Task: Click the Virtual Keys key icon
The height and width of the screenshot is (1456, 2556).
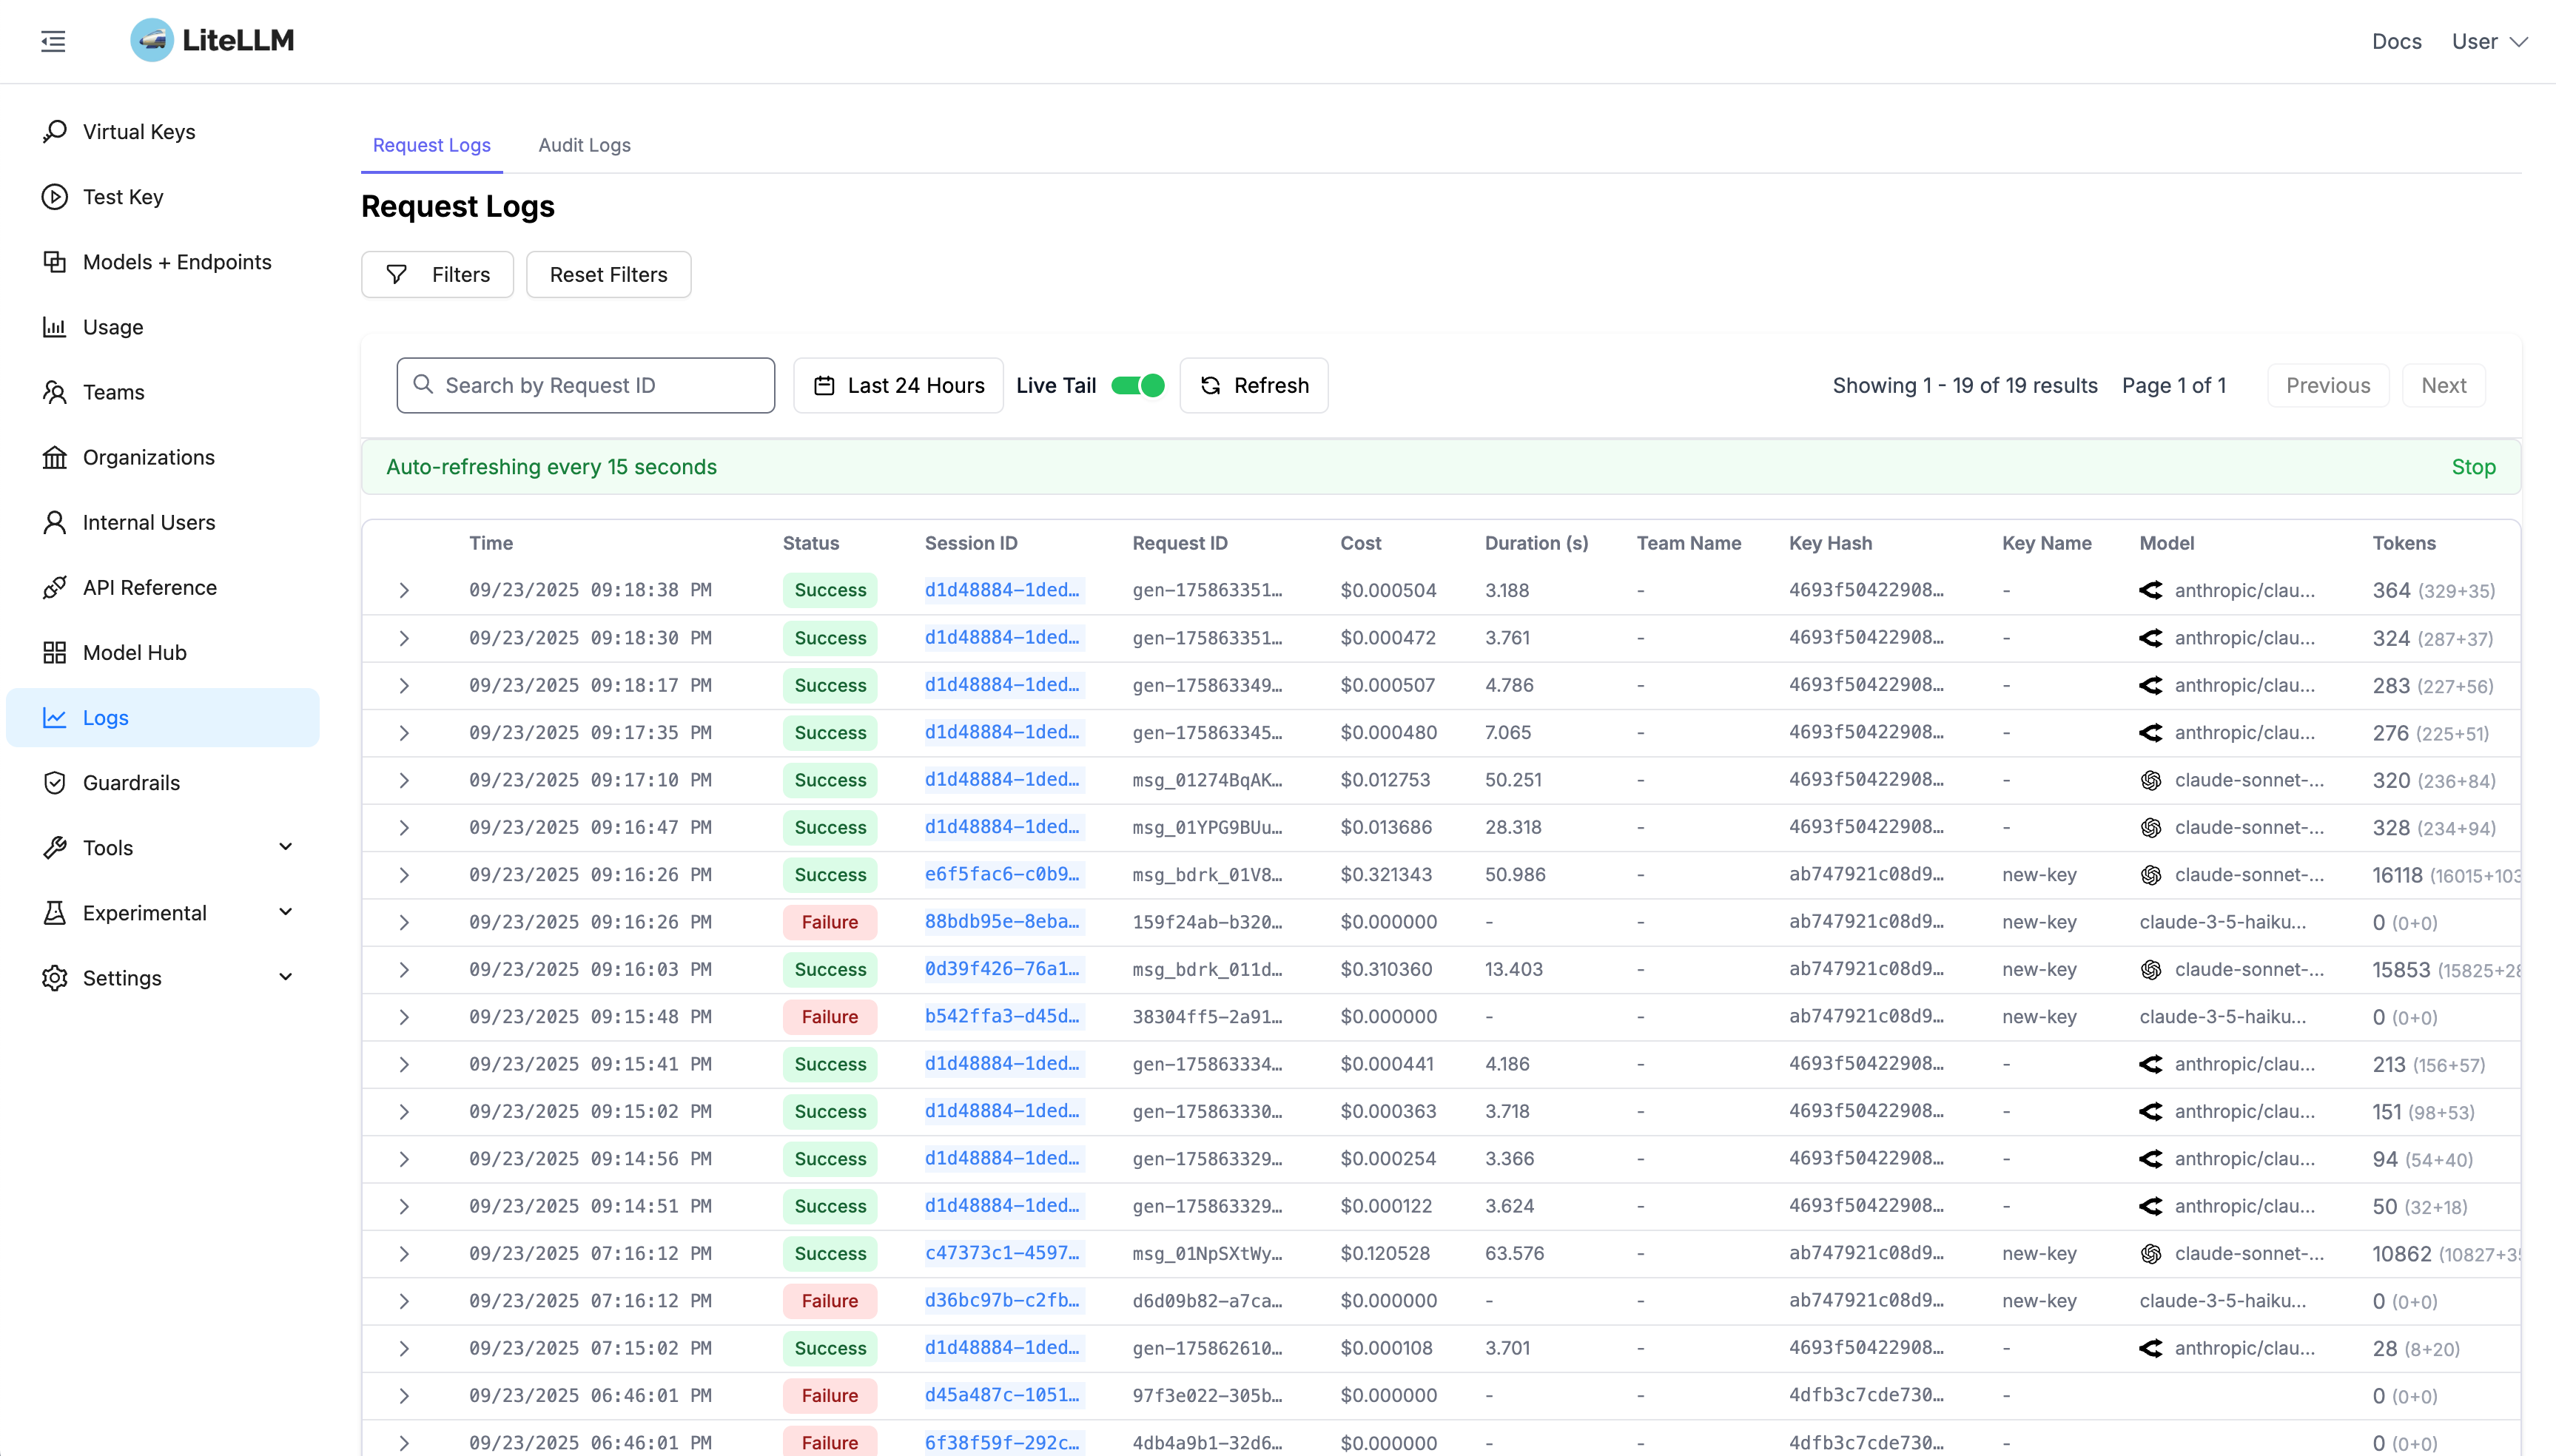Action: point(55,131)
